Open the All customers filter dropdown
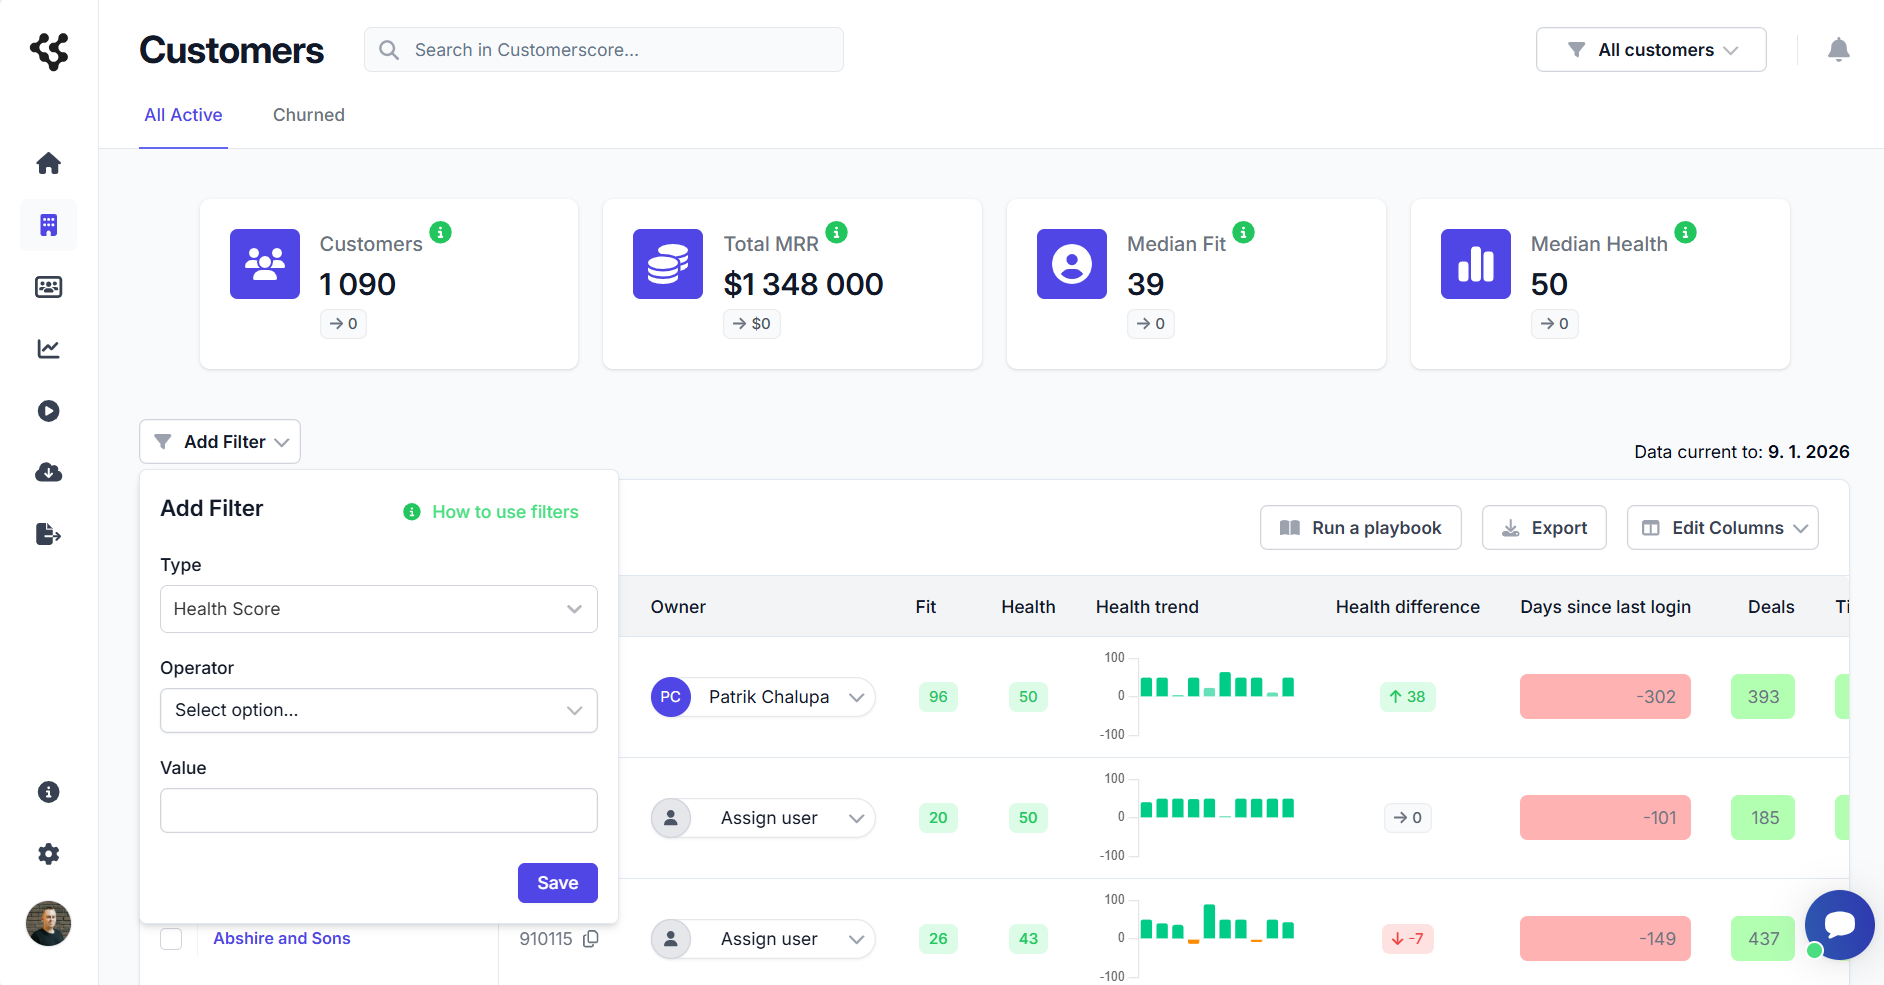 (x=1651, y=50)
